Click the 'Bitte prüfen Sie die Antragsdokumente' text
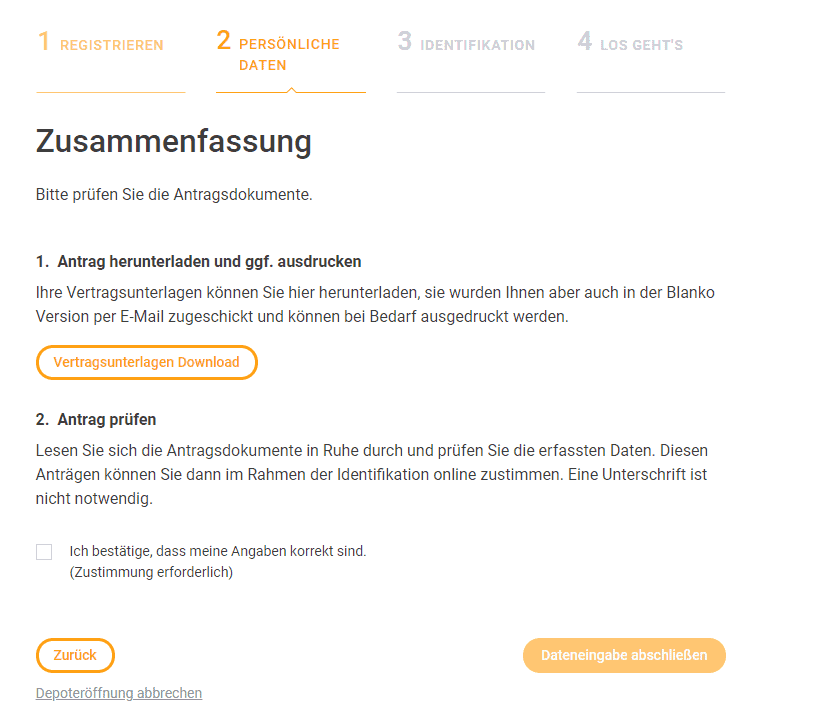 click(174, 194)
